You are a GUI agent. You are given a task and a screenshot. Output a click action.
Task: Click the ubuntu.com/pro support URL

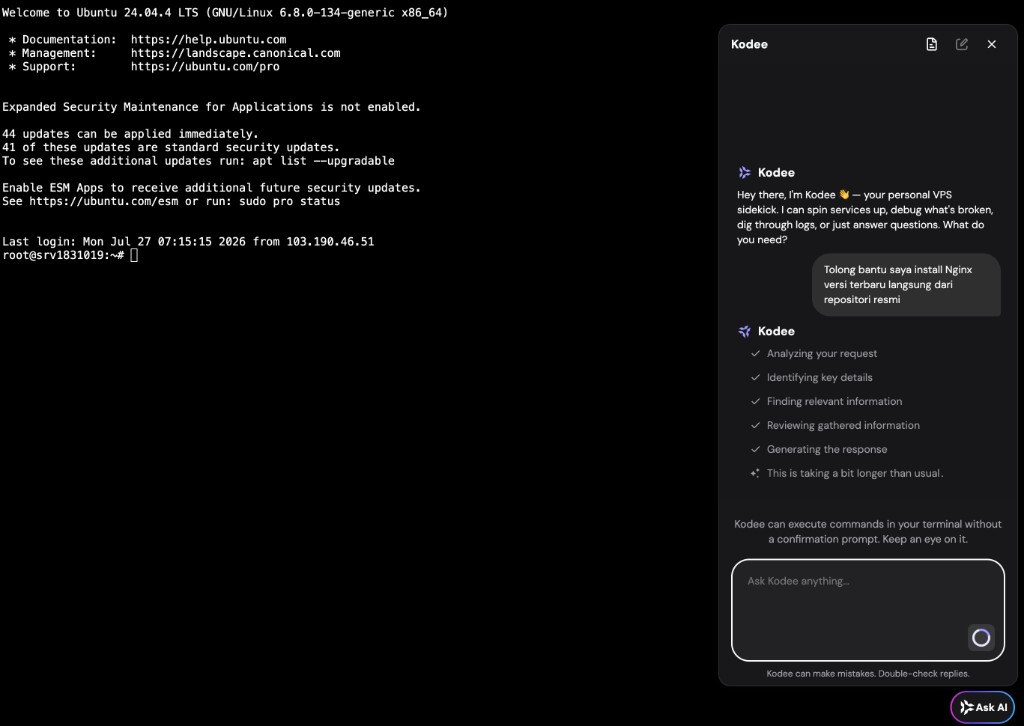[205, 67]
